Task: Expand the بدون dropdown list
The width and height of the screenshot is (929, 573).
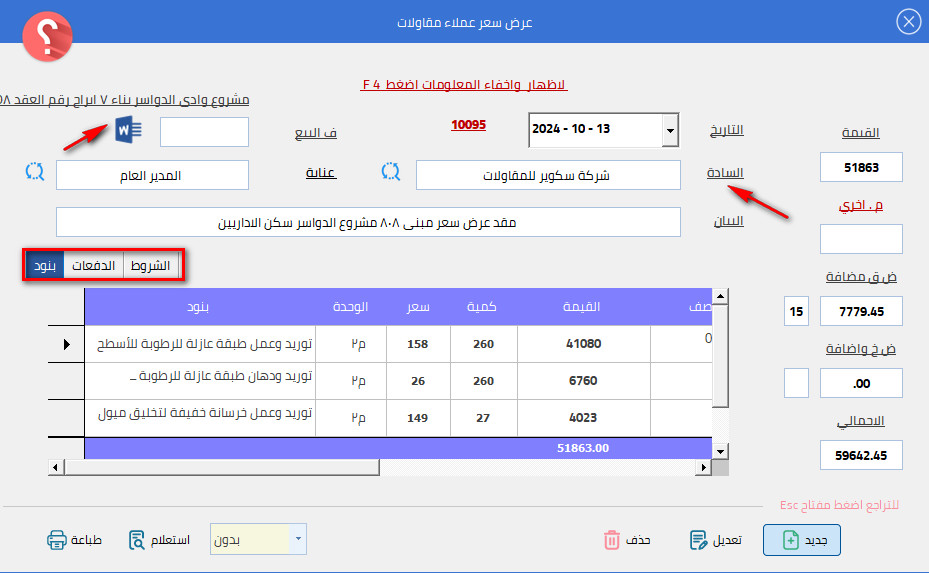Action: click(x=298, y=540)
